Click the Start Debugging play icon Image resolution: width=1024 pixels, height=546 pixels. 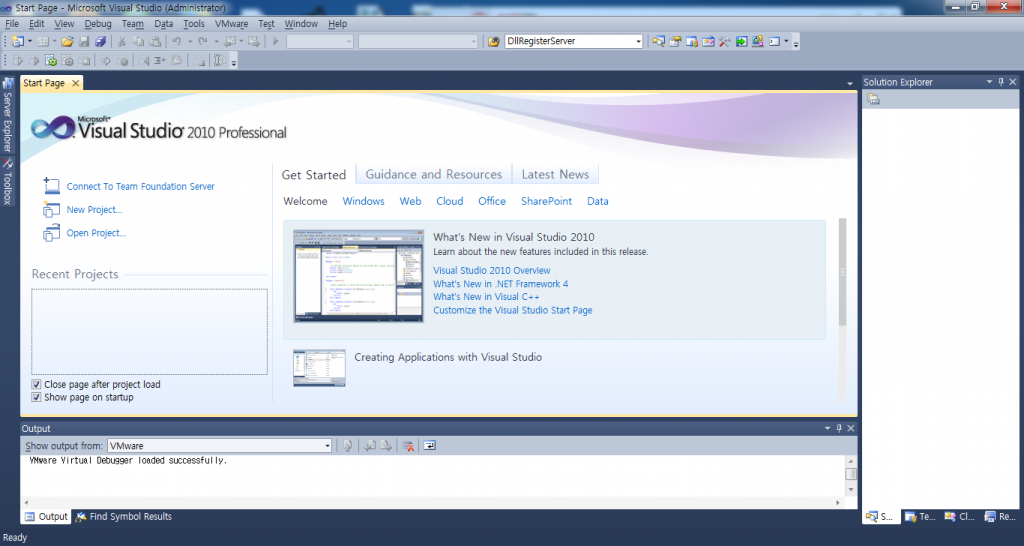tap(275, 41)
